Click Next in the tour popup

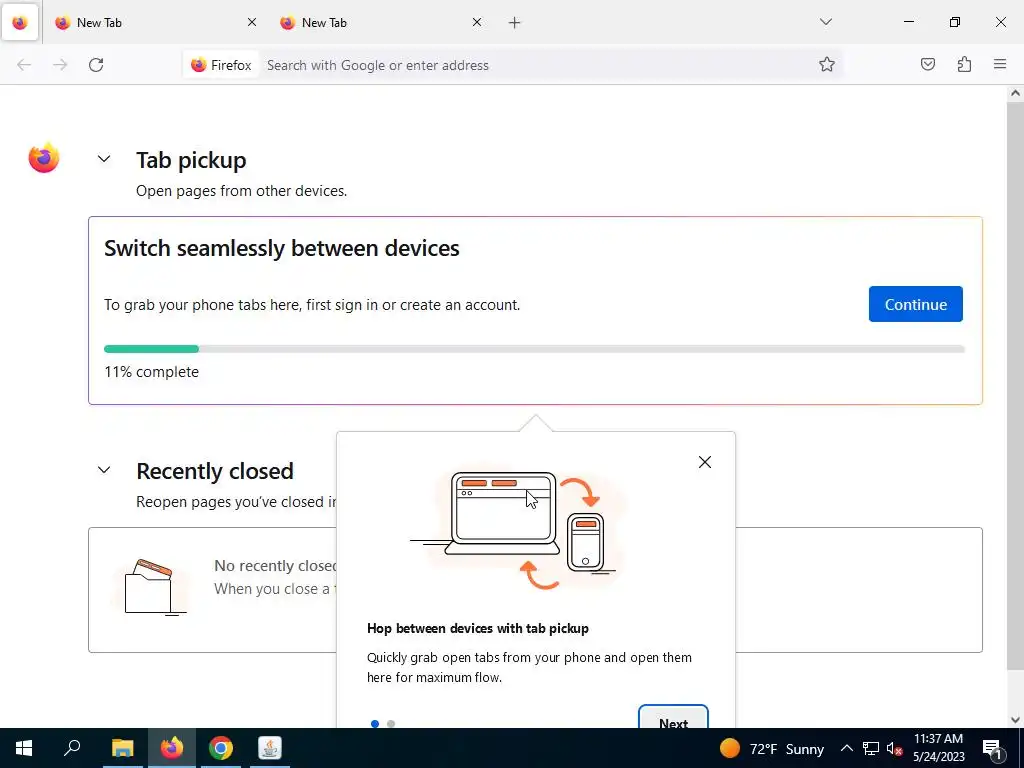tap(673, 717)
